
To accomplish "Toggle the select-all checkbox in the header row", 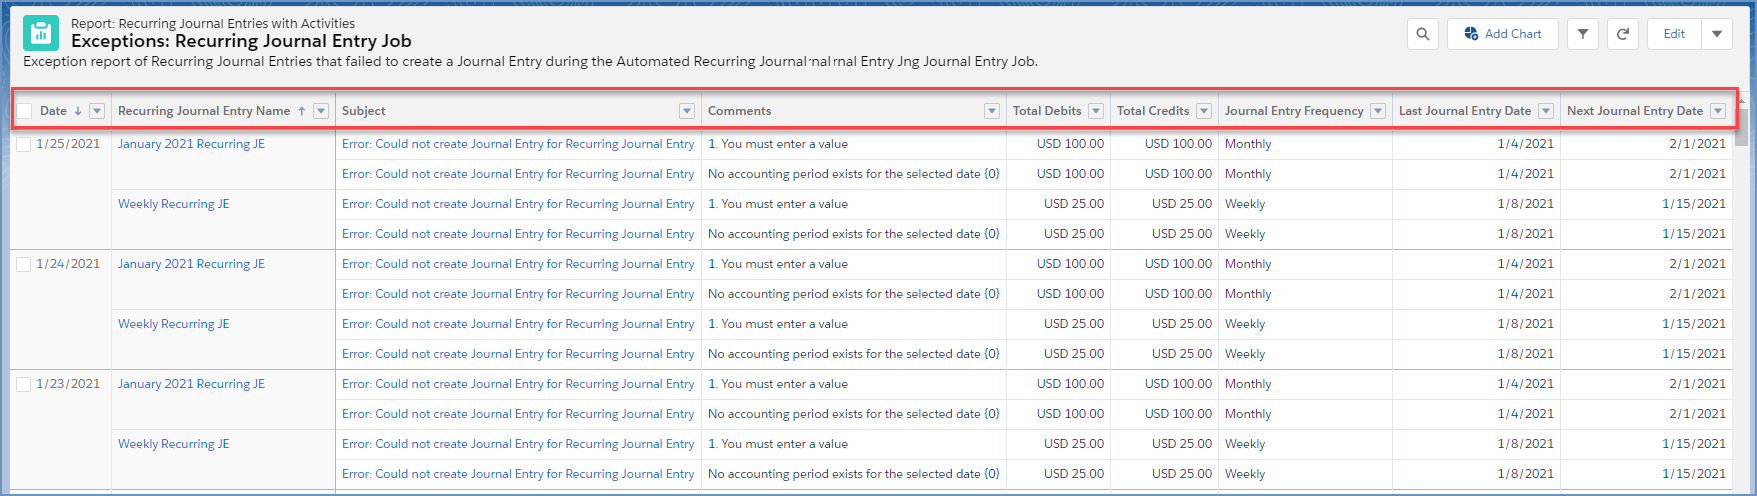I will tap(25, 111).
